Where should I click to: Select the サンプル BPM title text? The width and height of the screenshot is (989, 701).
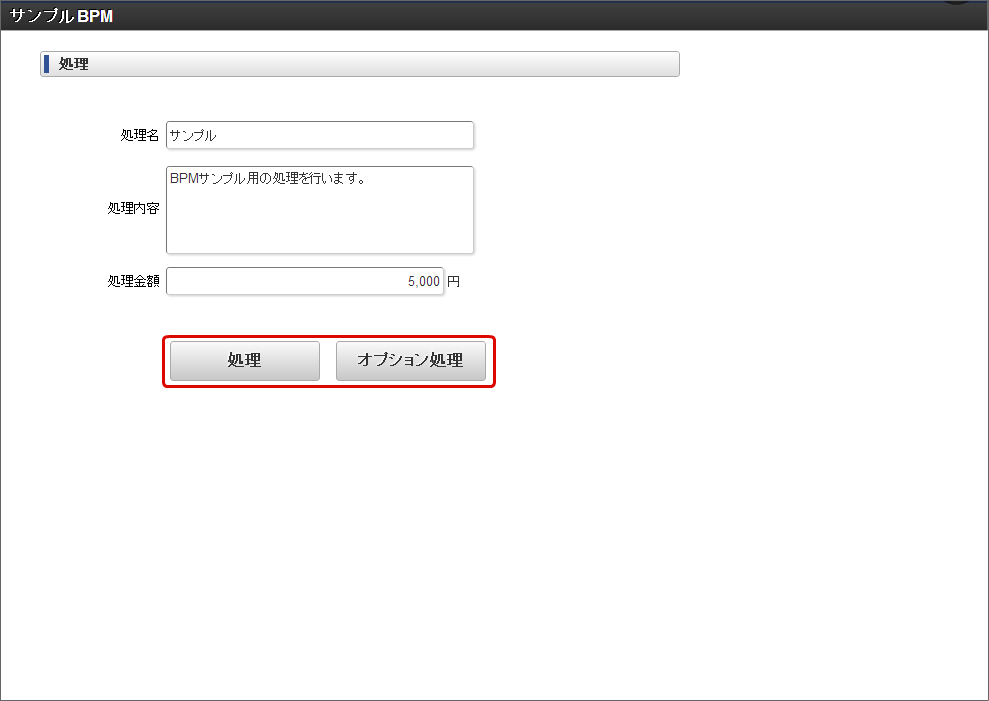pyautogui.click(x=61, y=16)
